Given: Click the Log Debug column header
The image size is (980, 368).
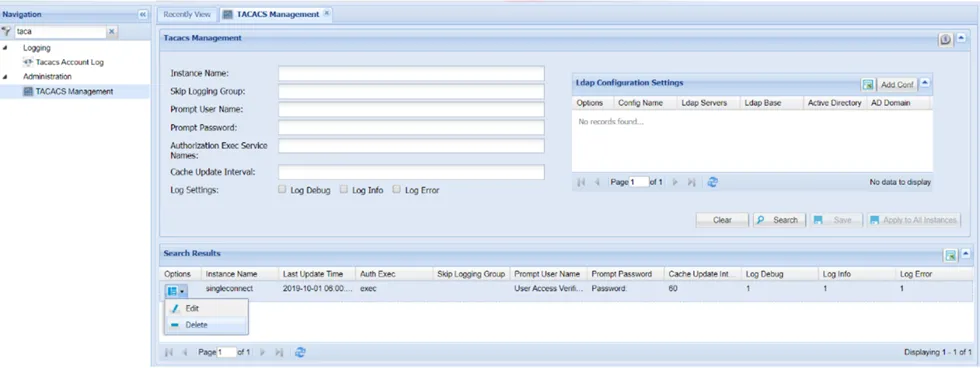Looking at the screenshot, I should pyautogui.click(x=779, y=274).
